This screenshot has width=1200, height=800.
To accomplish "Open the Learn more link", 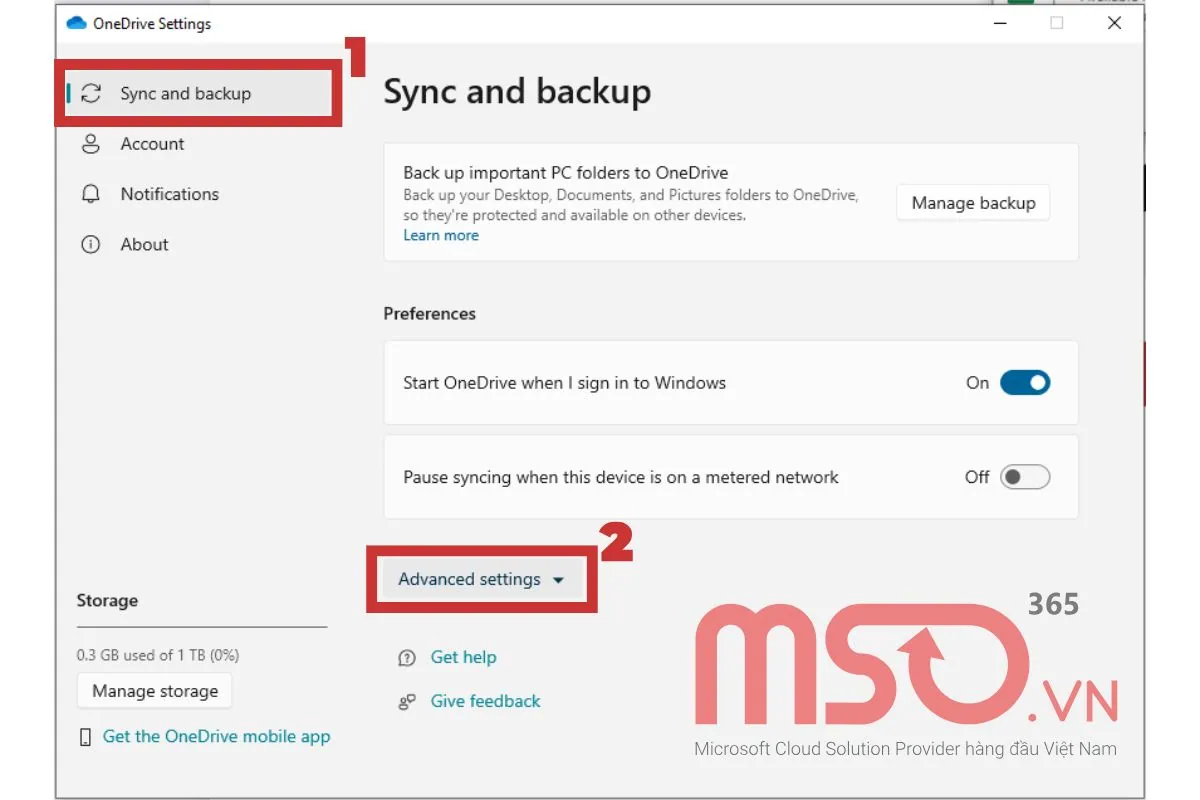I will point(441,236).
